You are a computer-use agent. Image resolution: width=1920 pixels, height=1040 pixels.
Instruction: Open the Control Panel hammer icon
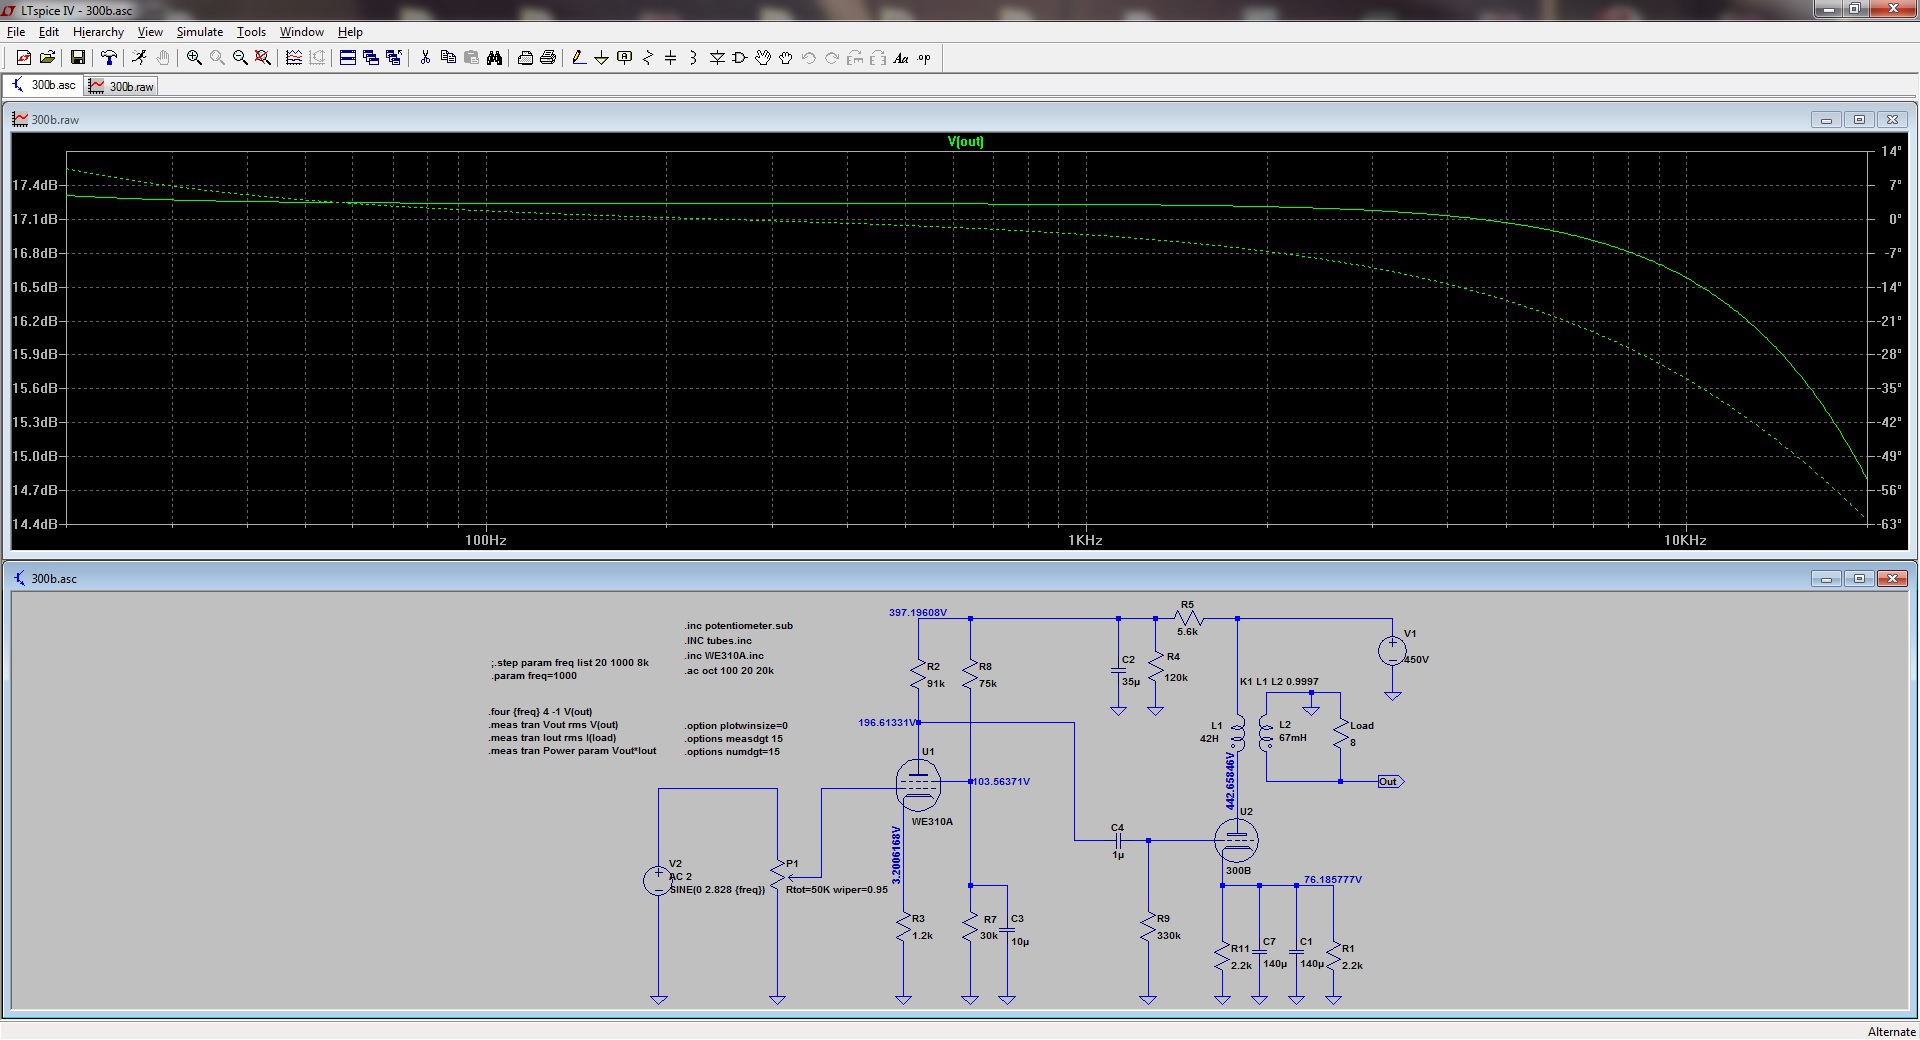coord(109,58)
